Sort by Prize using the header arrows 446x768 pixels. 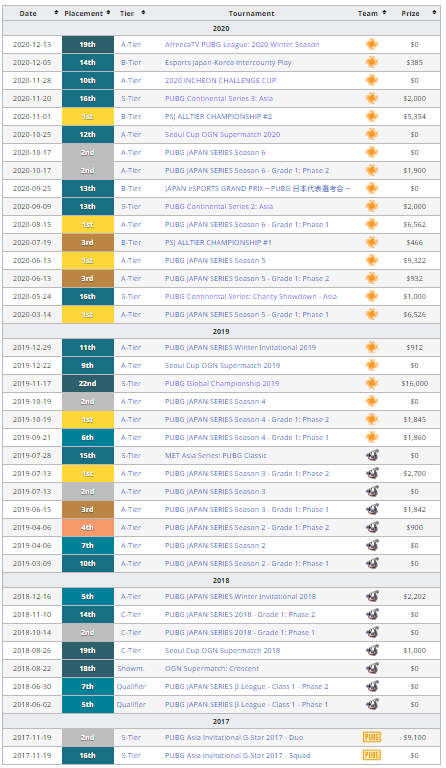[x=434, y=12]
